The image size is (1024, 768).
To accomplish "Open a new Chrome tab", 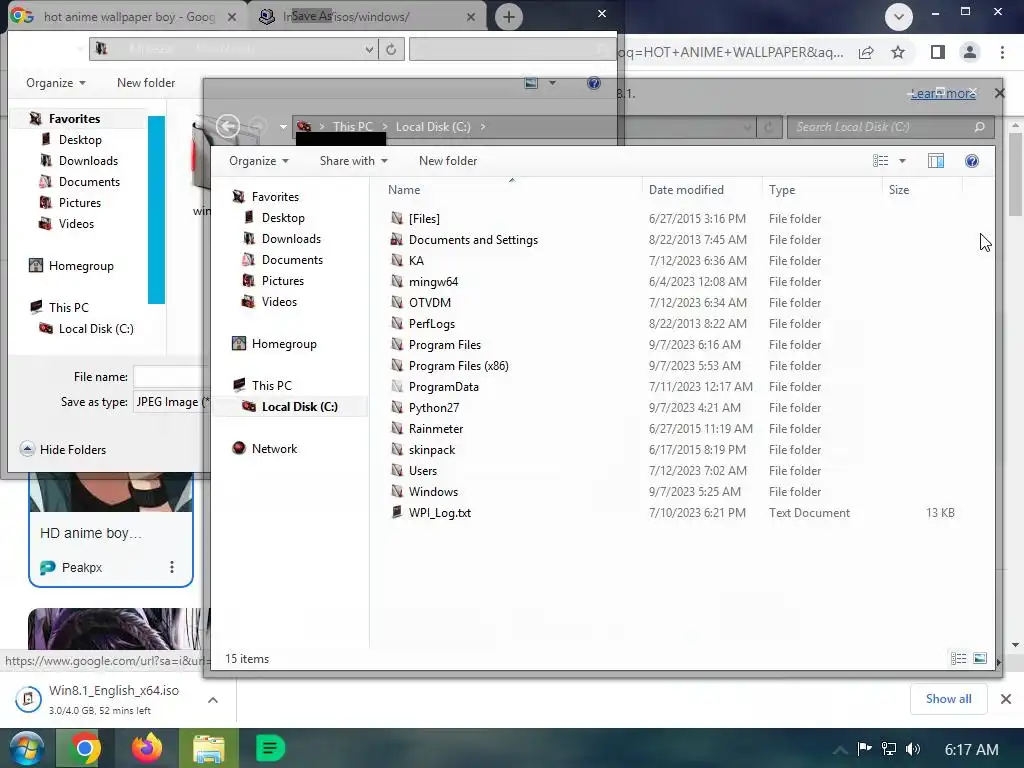I will (509, 17).
